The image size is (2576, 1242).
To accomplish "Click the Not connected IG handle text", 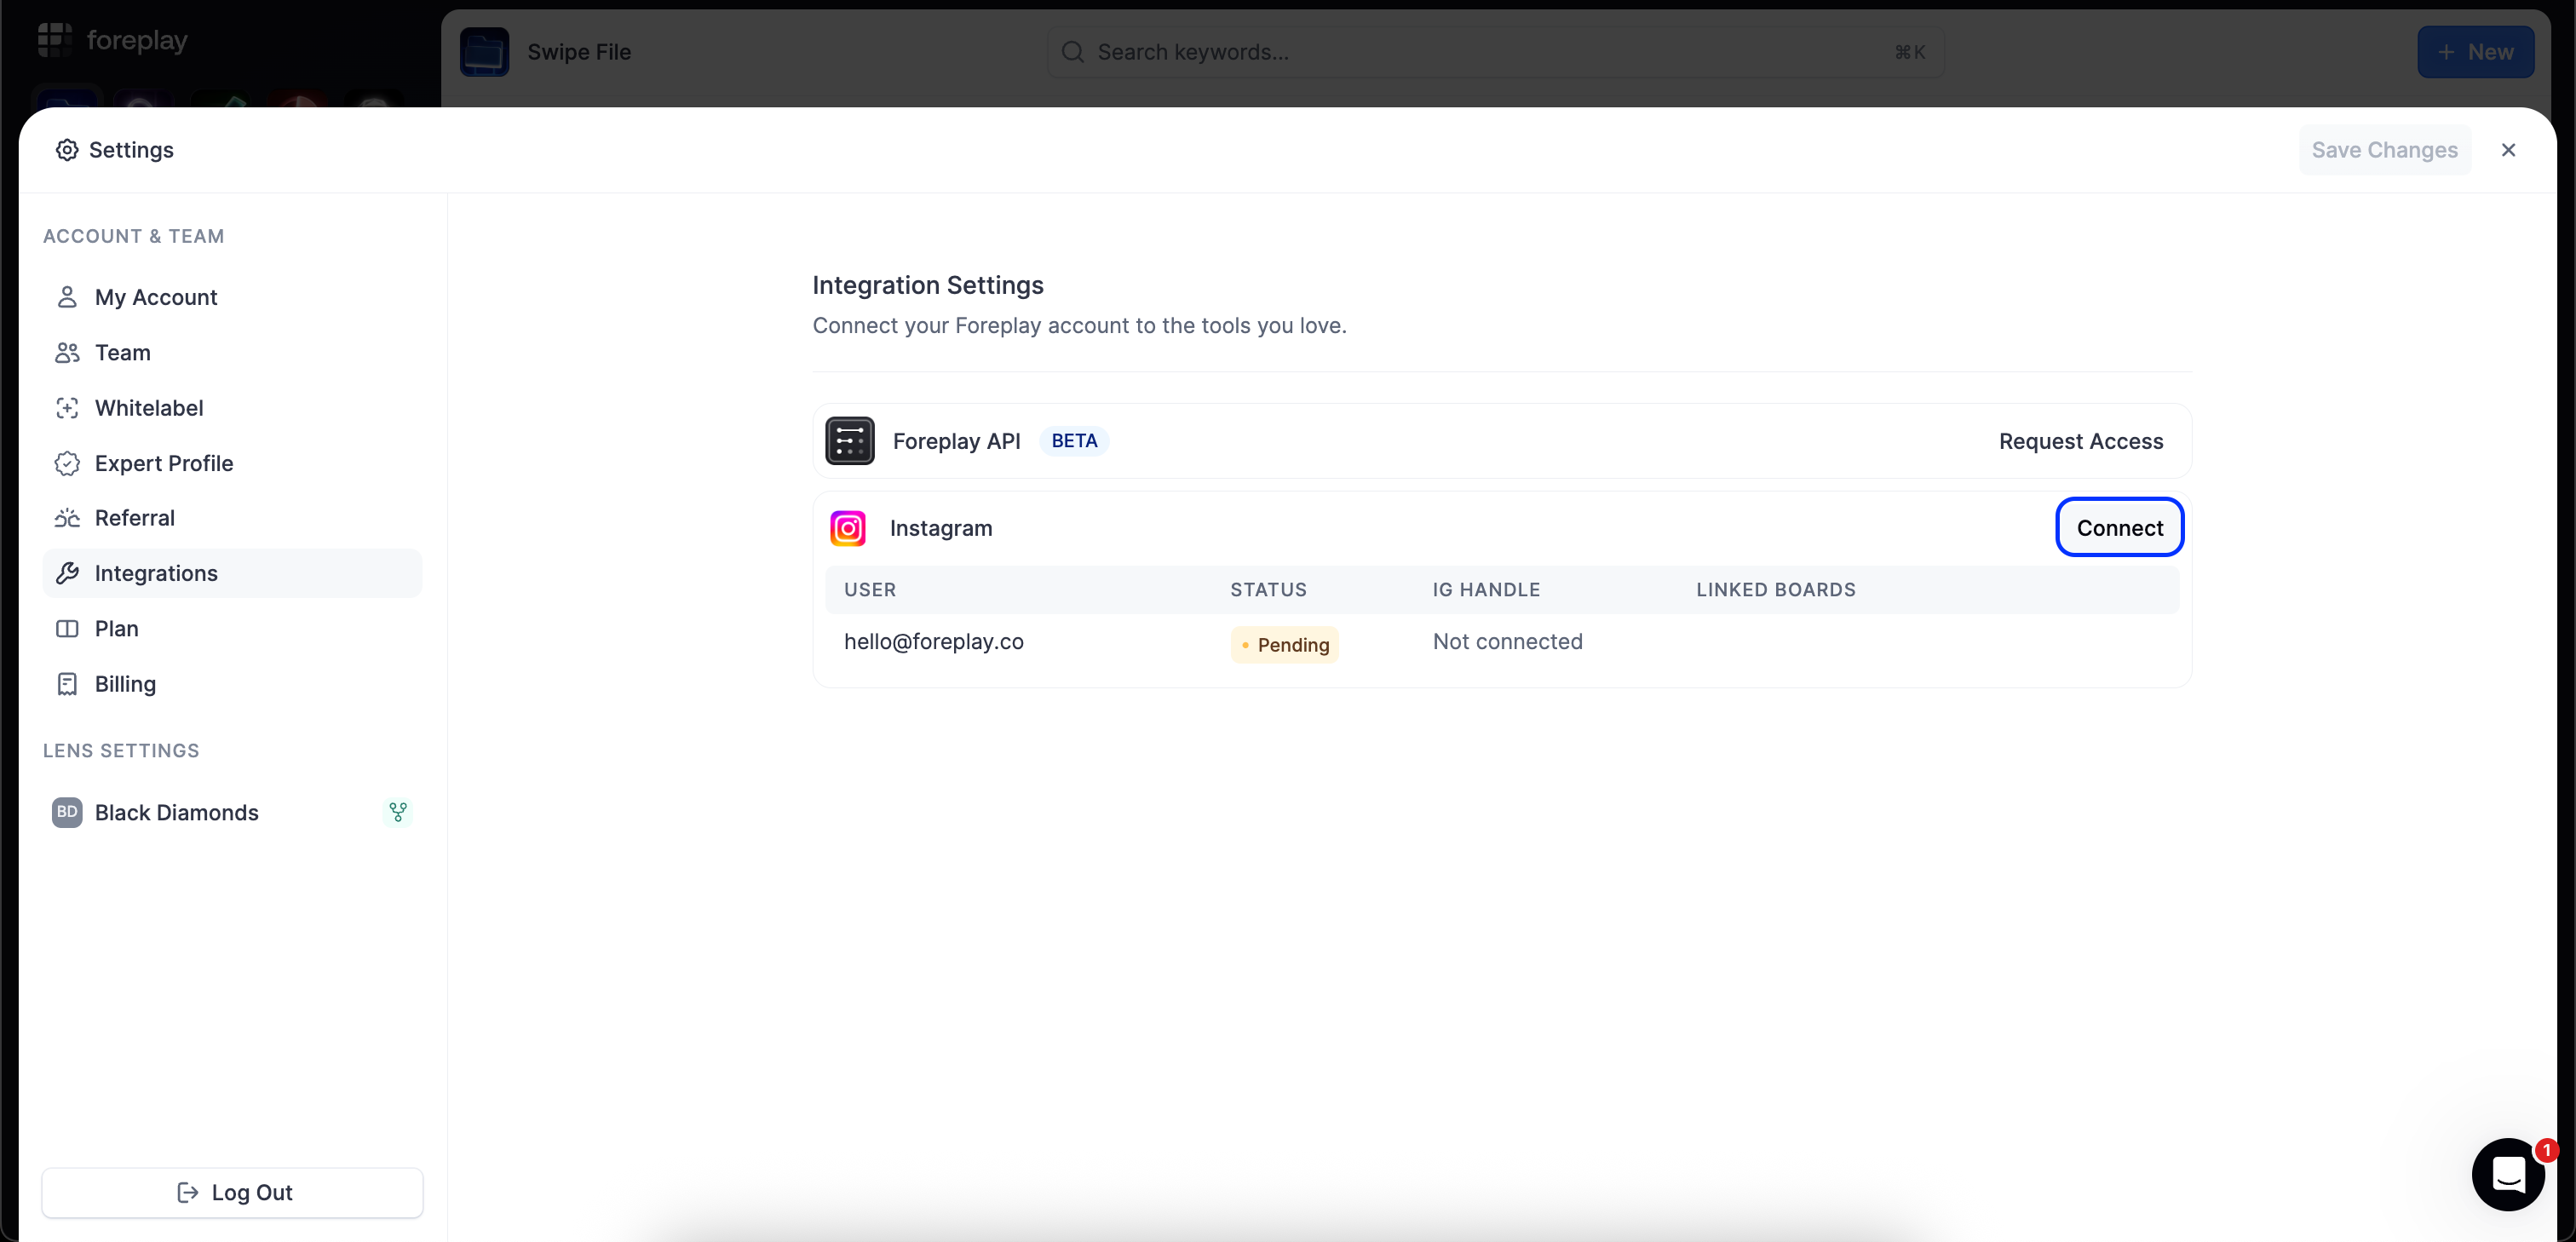I will coord(1507,642).
